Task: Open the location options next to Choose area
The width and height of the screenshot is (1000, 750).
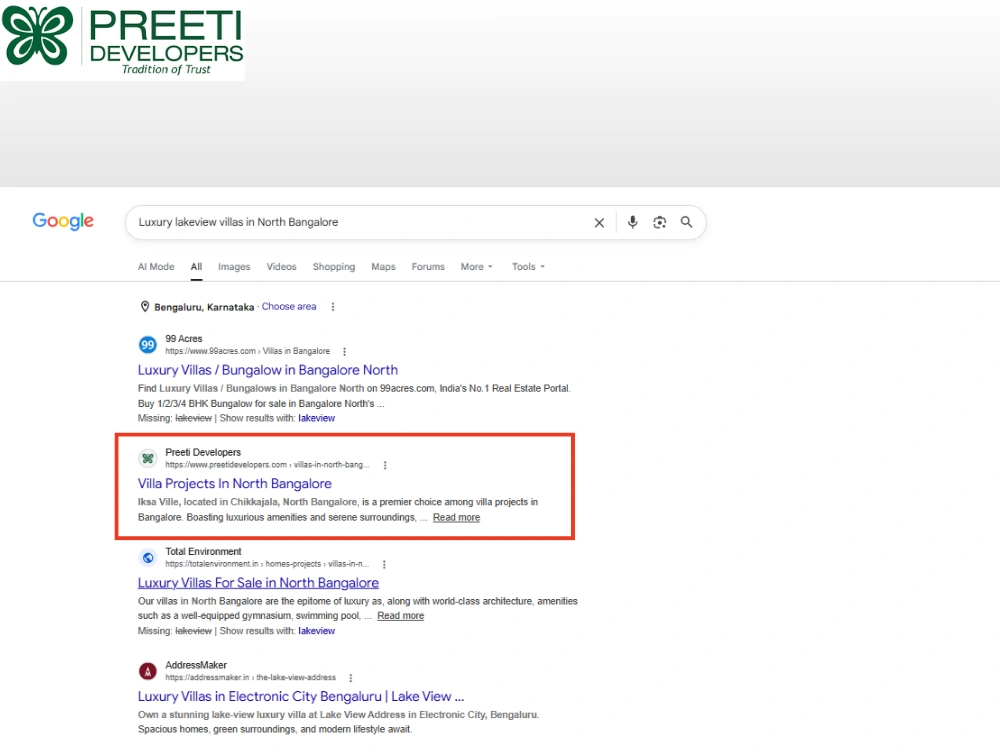Action: tap(332, 307)
